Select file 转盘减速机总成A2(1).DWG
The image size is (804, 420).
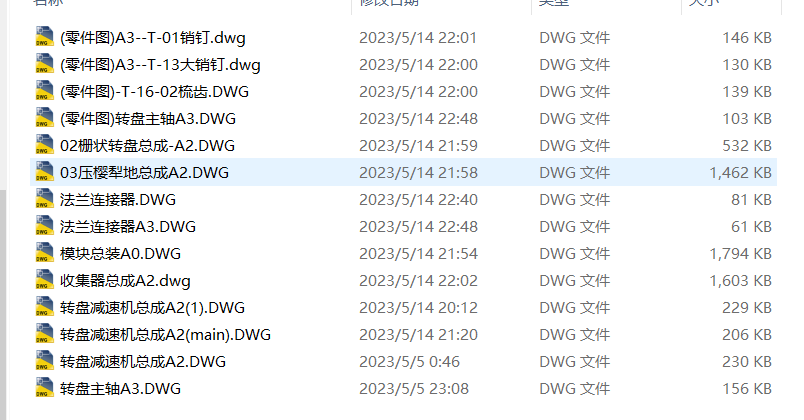point(404,307)
